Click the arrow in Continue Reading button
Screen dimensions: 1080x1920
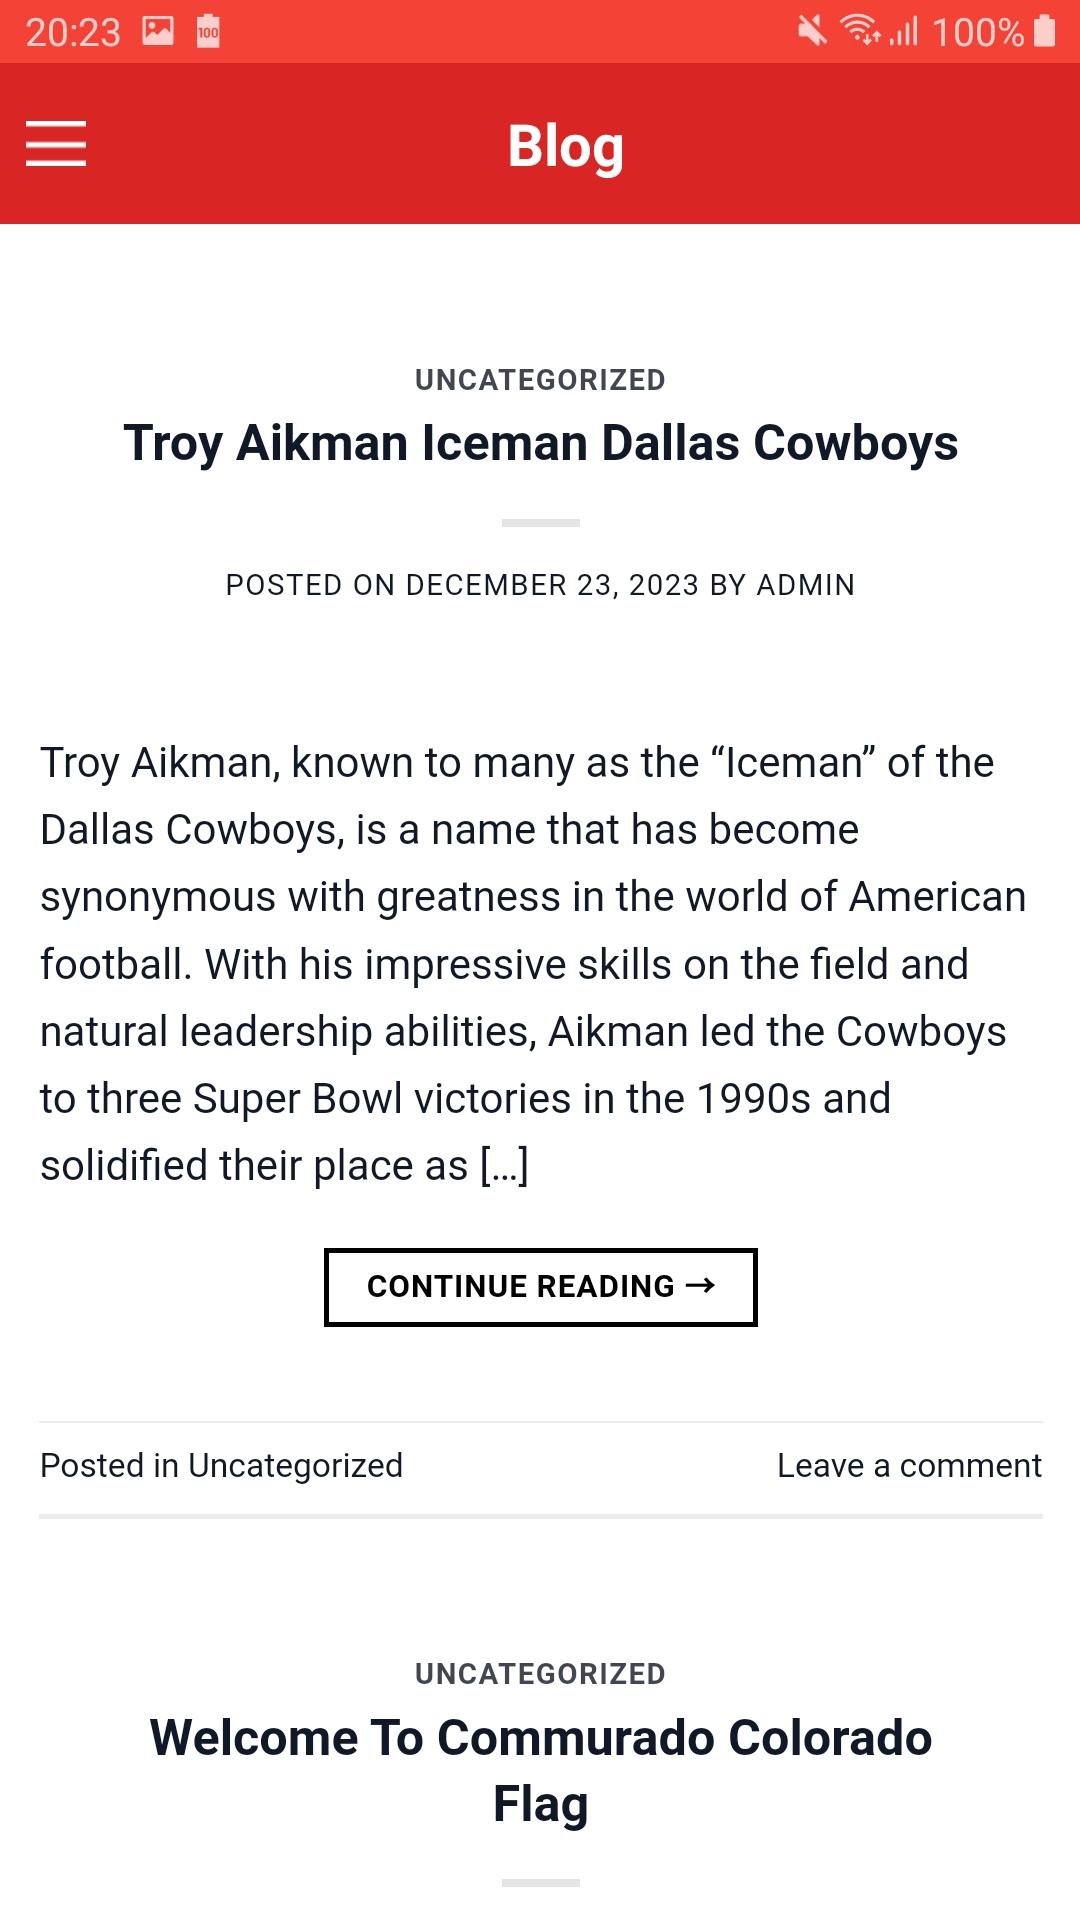[701, 1285]
